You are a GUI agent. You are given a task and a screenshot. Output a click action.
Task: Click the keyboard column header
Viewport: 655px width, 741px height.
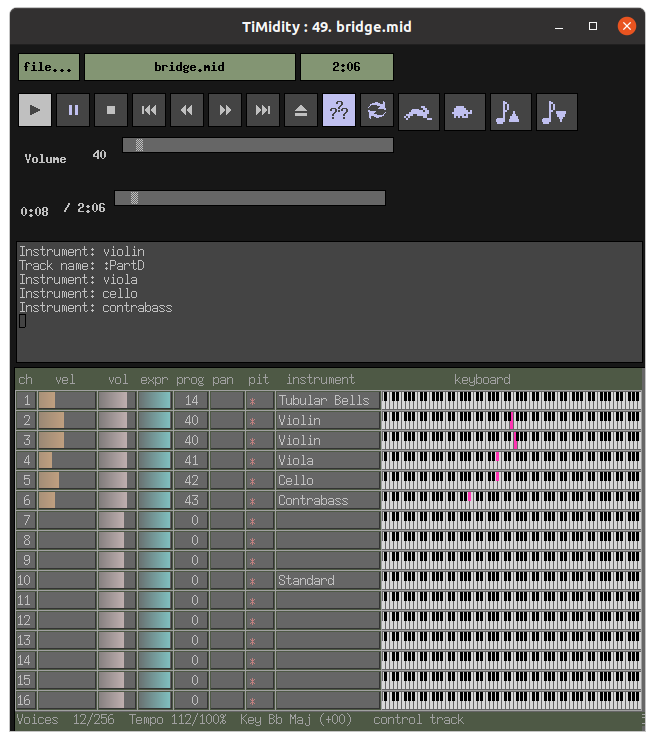(x=482, y=379)
